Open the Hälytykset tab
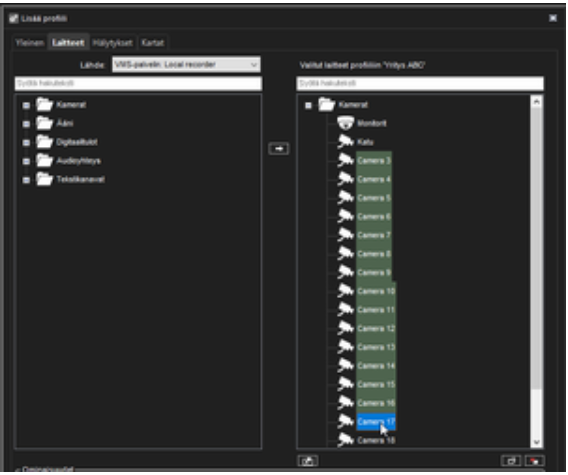The height and width of the screenshot is (475, 568). pyautogui.click(x=113, y=43)
